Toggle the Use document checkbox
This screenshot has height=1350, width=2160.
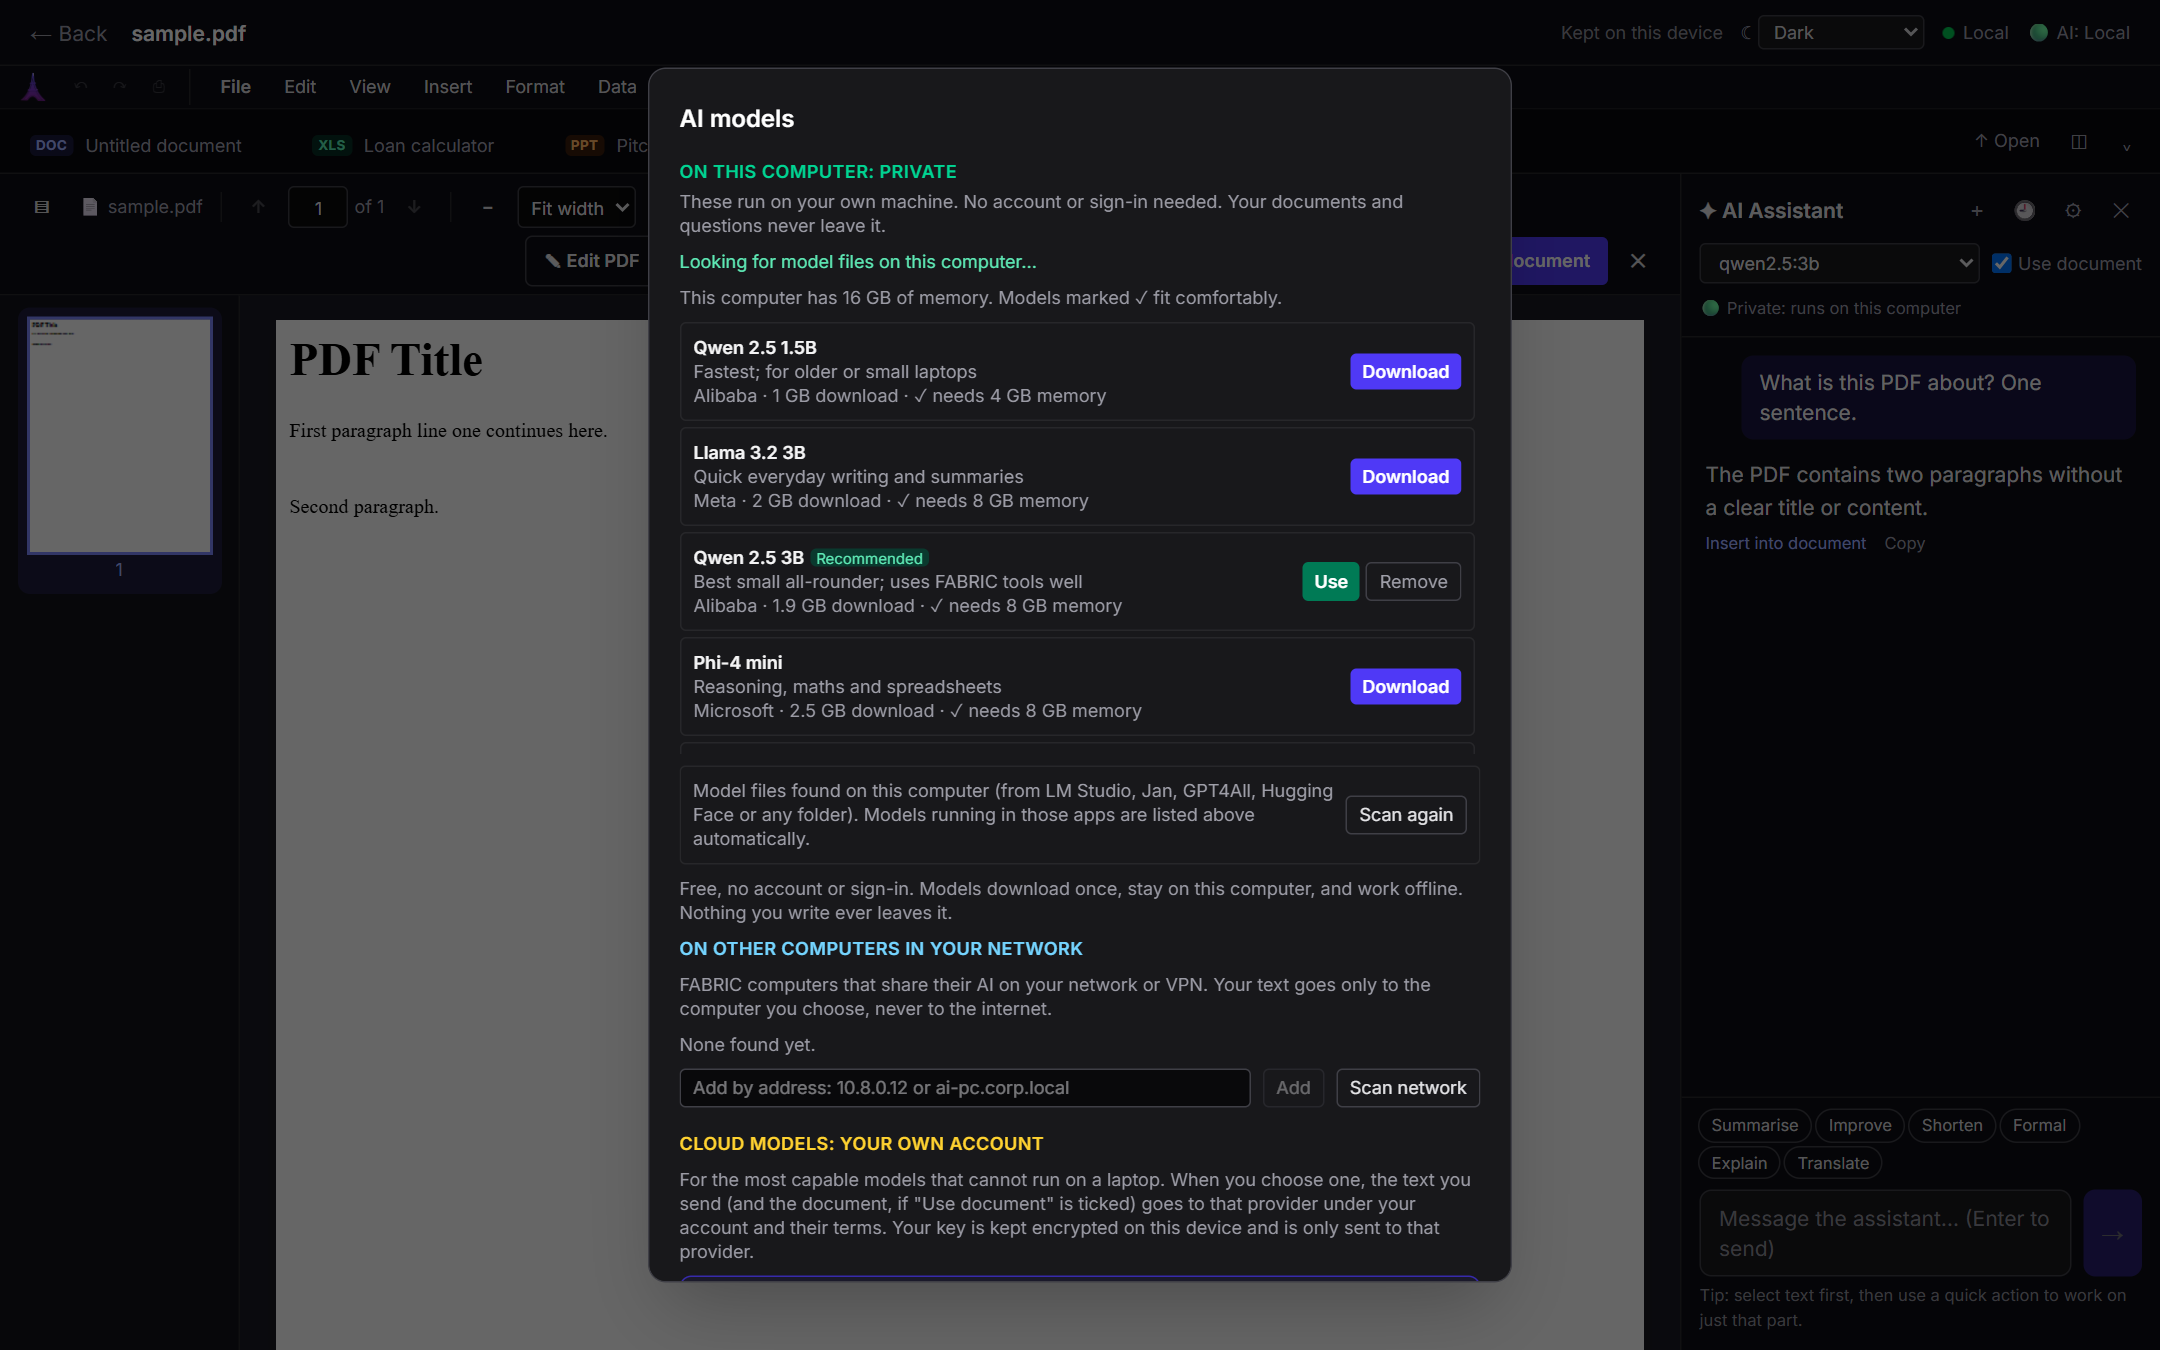(2002, 264)
